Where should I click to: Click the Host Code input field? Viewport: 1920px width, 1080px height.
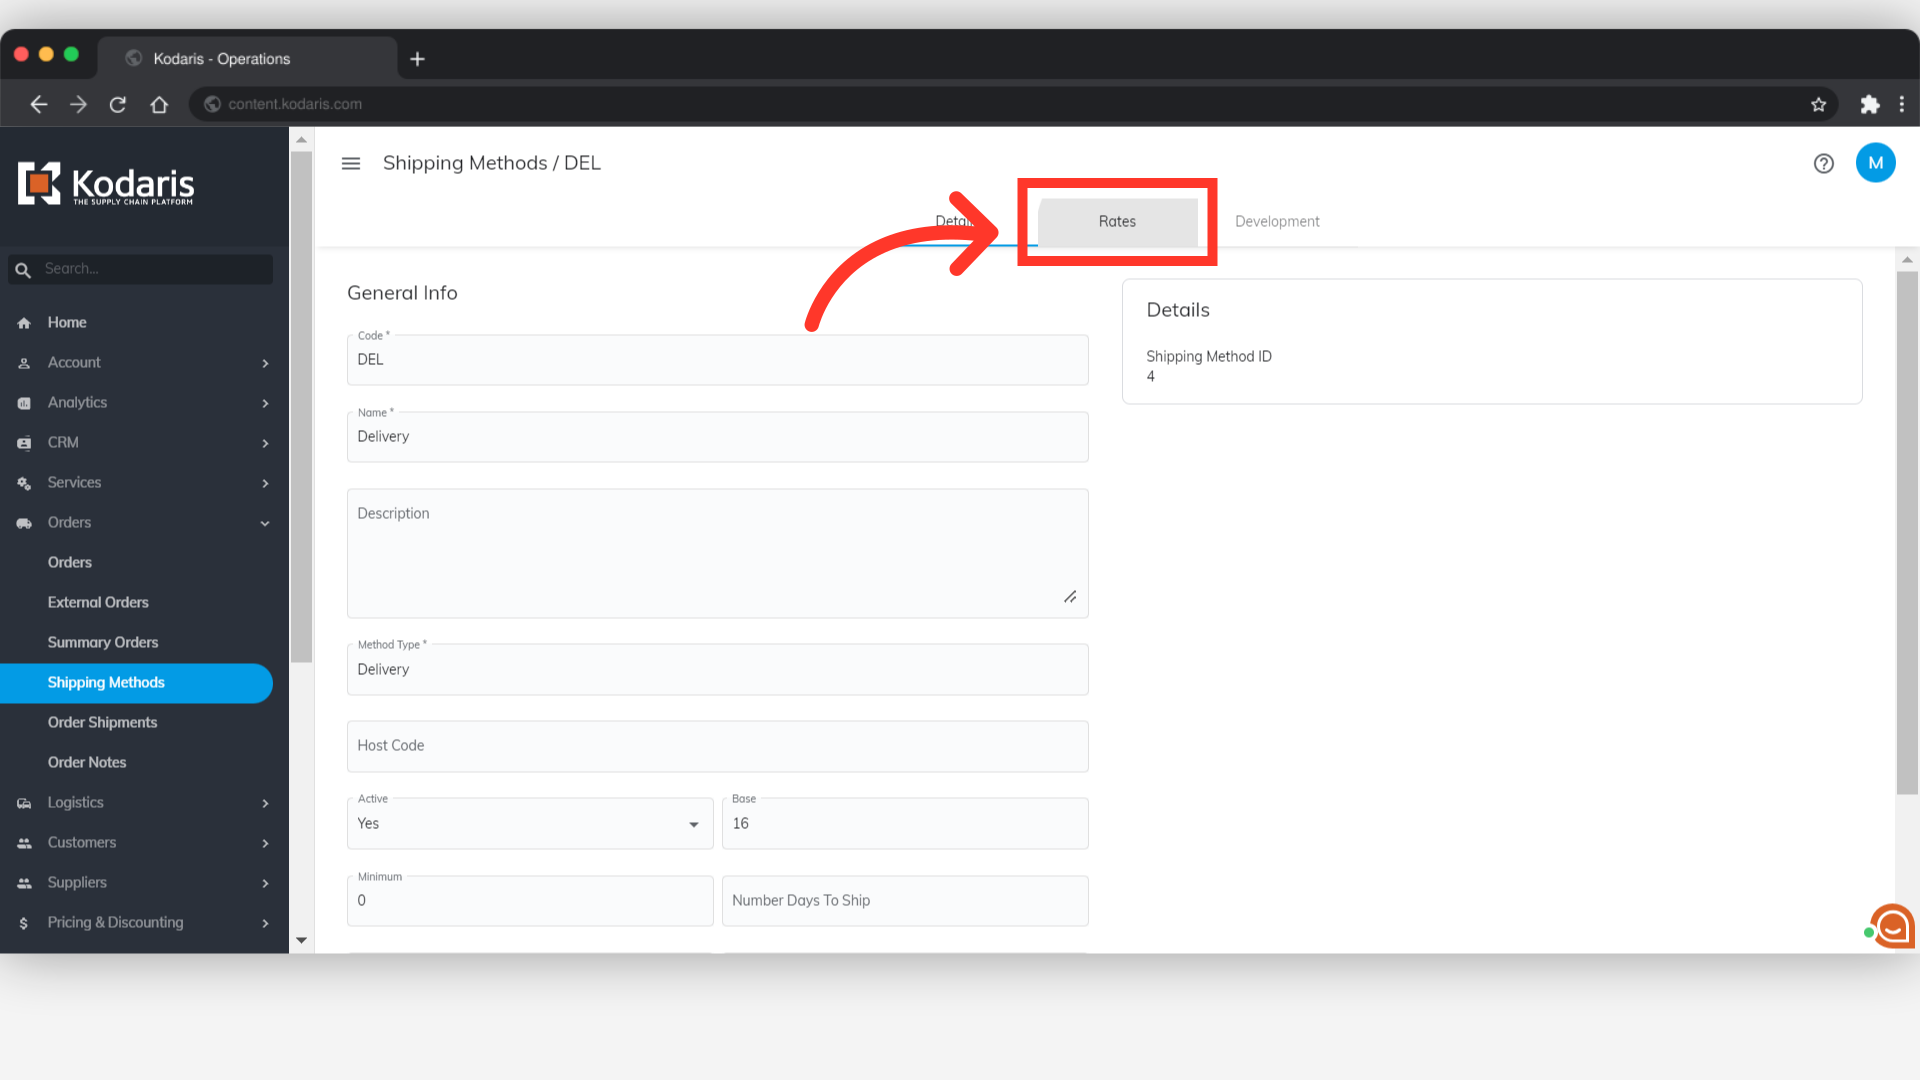[717, 746]
